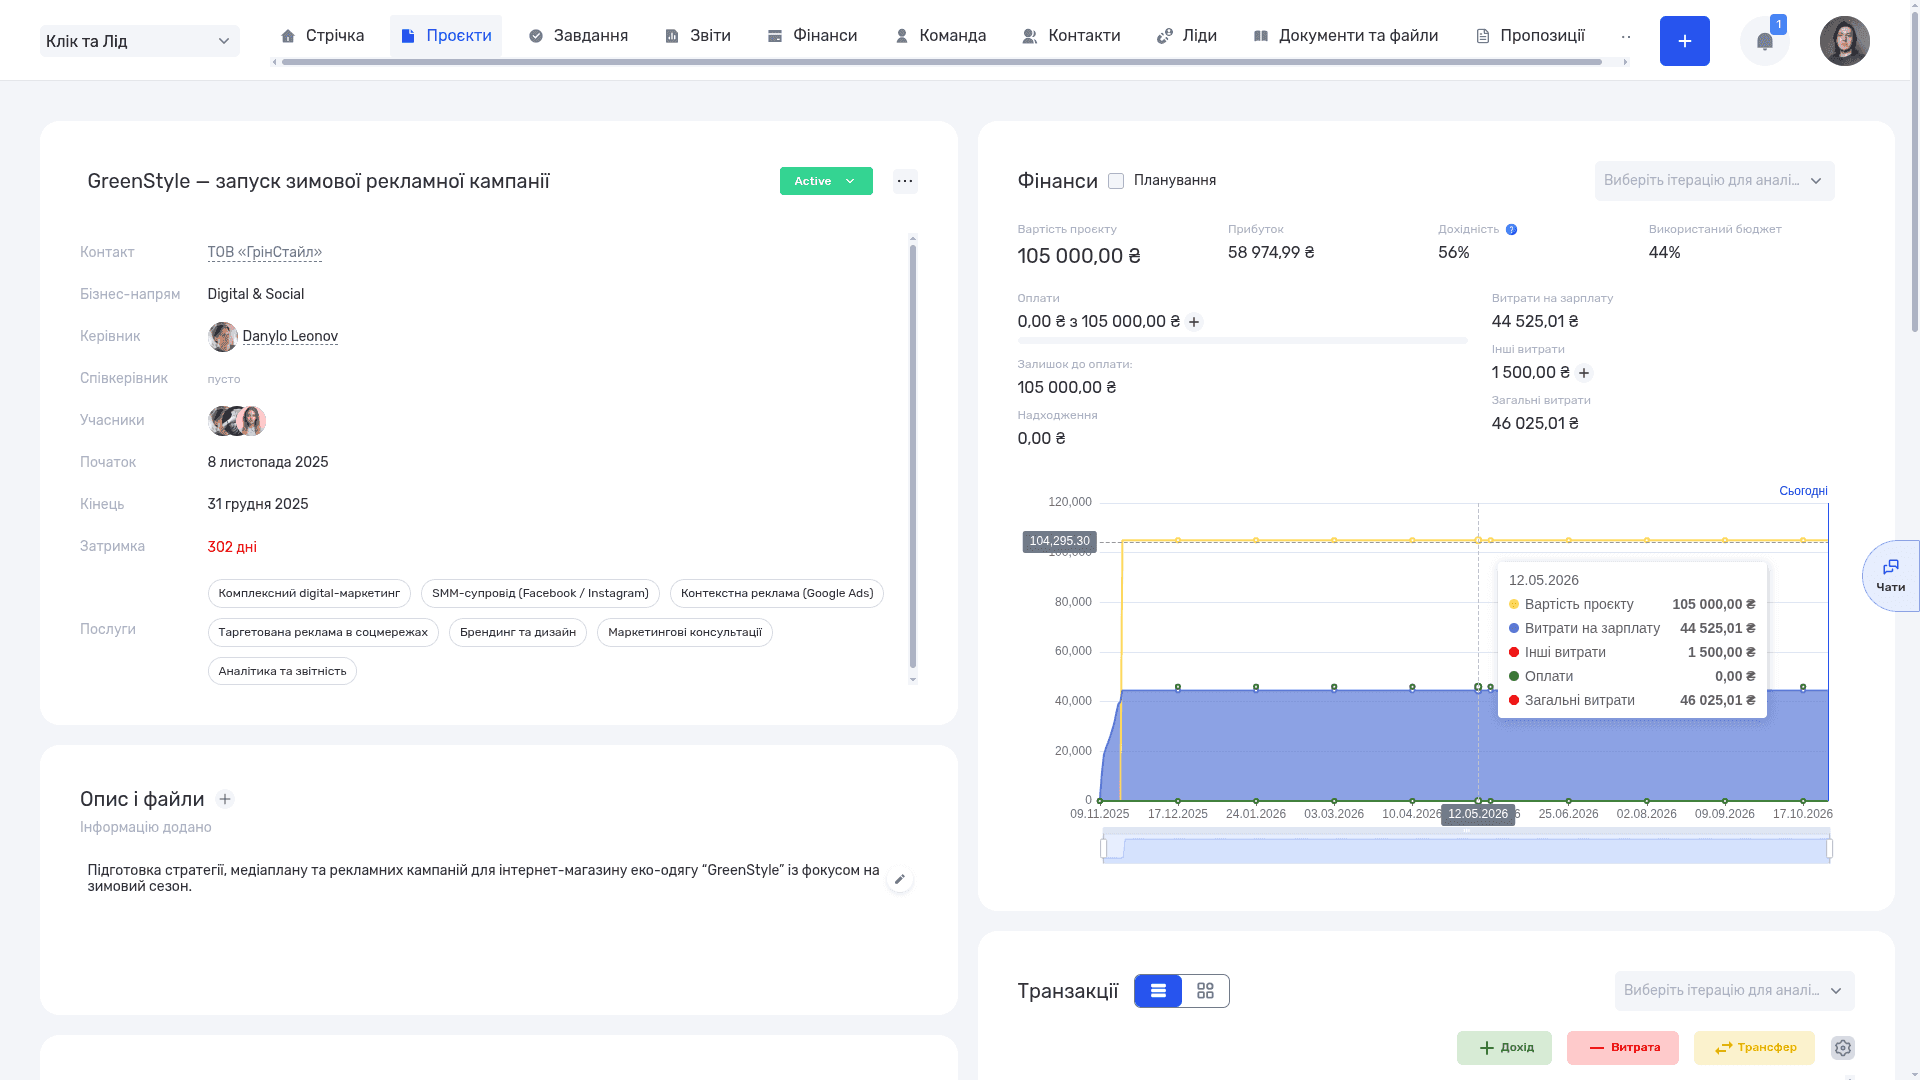Go to the Контакти tab
Viewport: 1920px width, 1080px height.
[x=1071, y=36]
